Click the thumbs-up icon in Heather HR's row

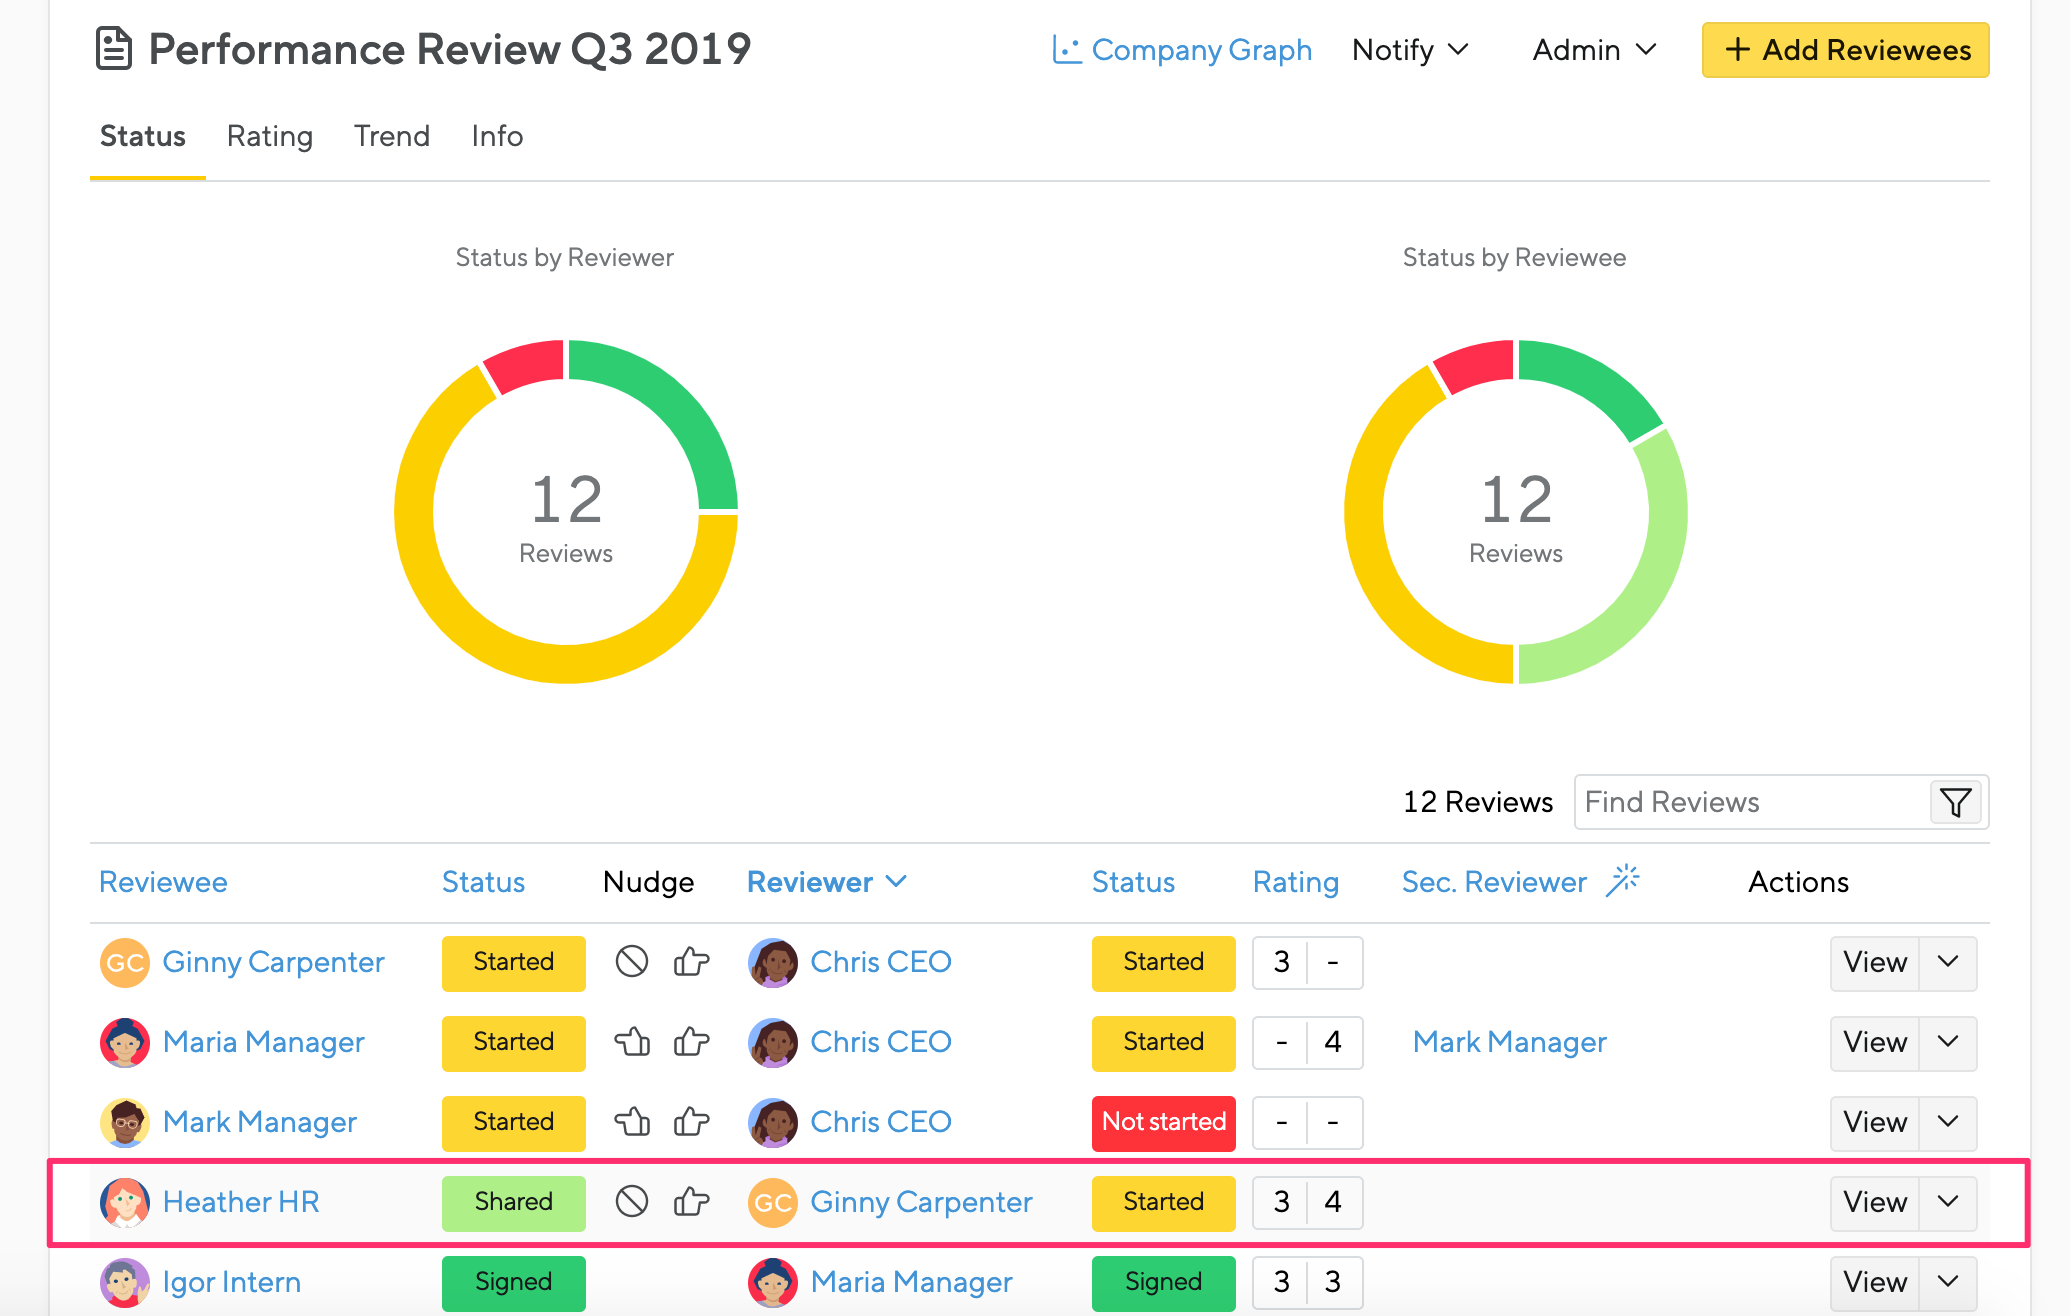691,1201
